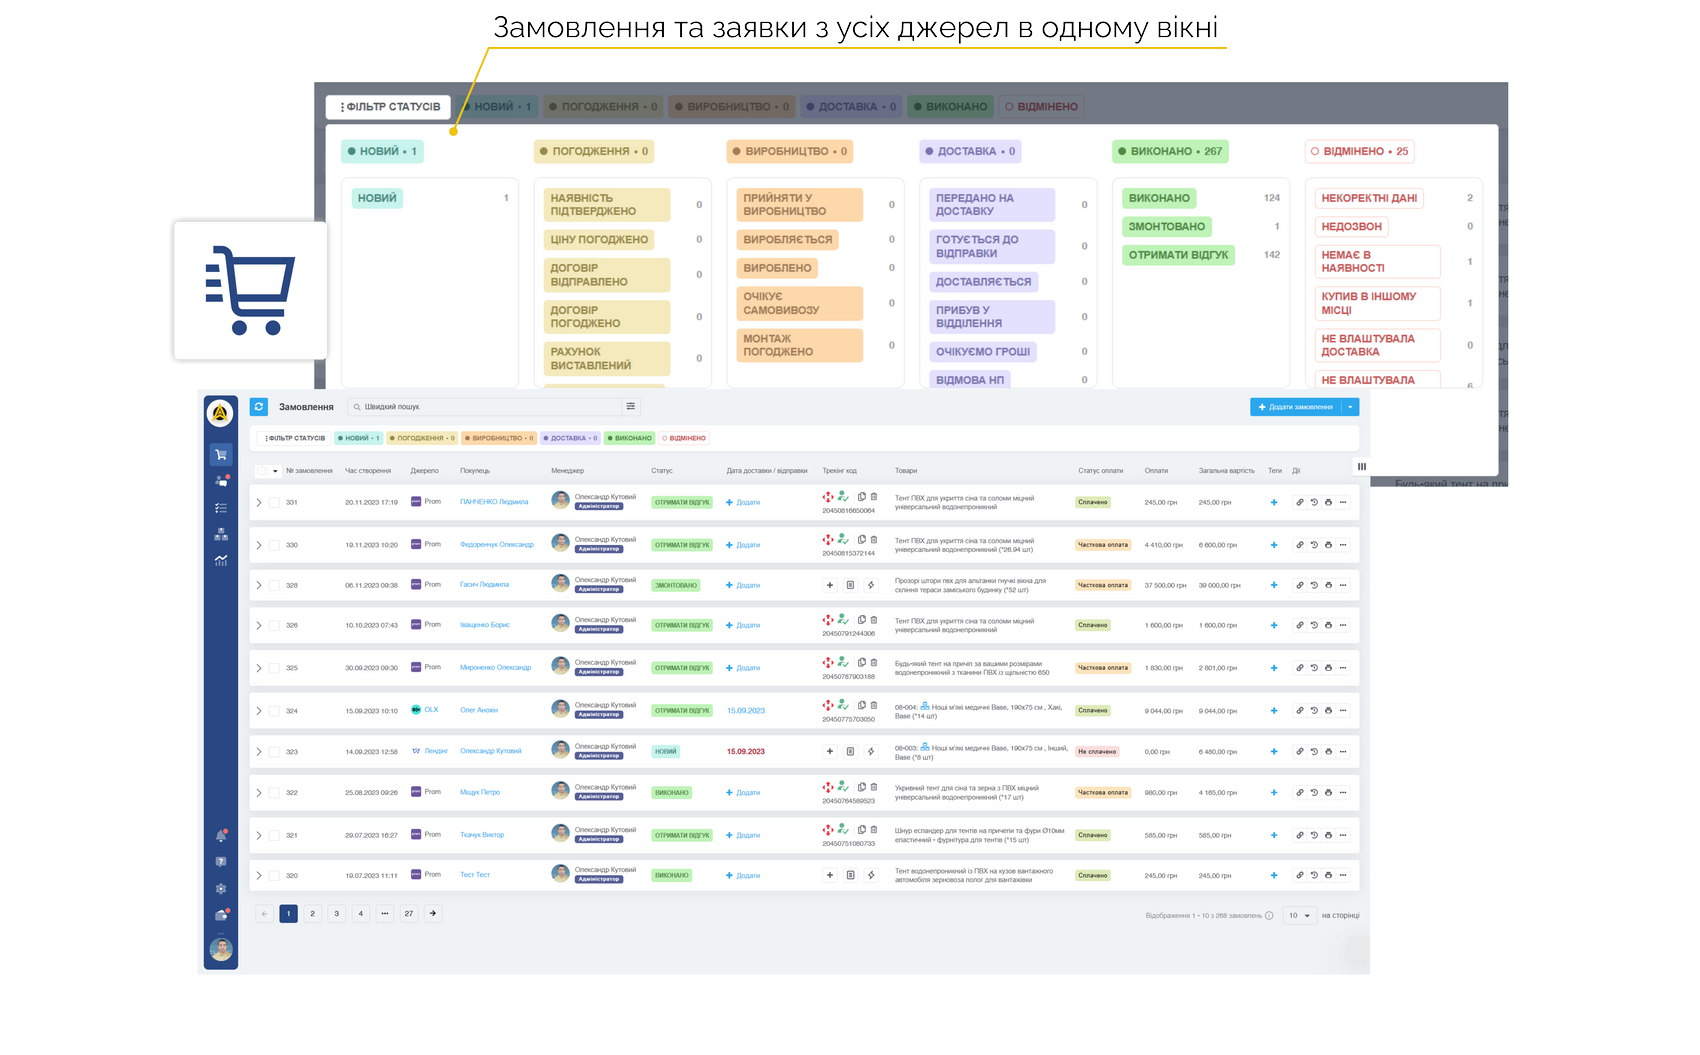
Task: Open the column layout settings icon
Action: pos(1362,466)
